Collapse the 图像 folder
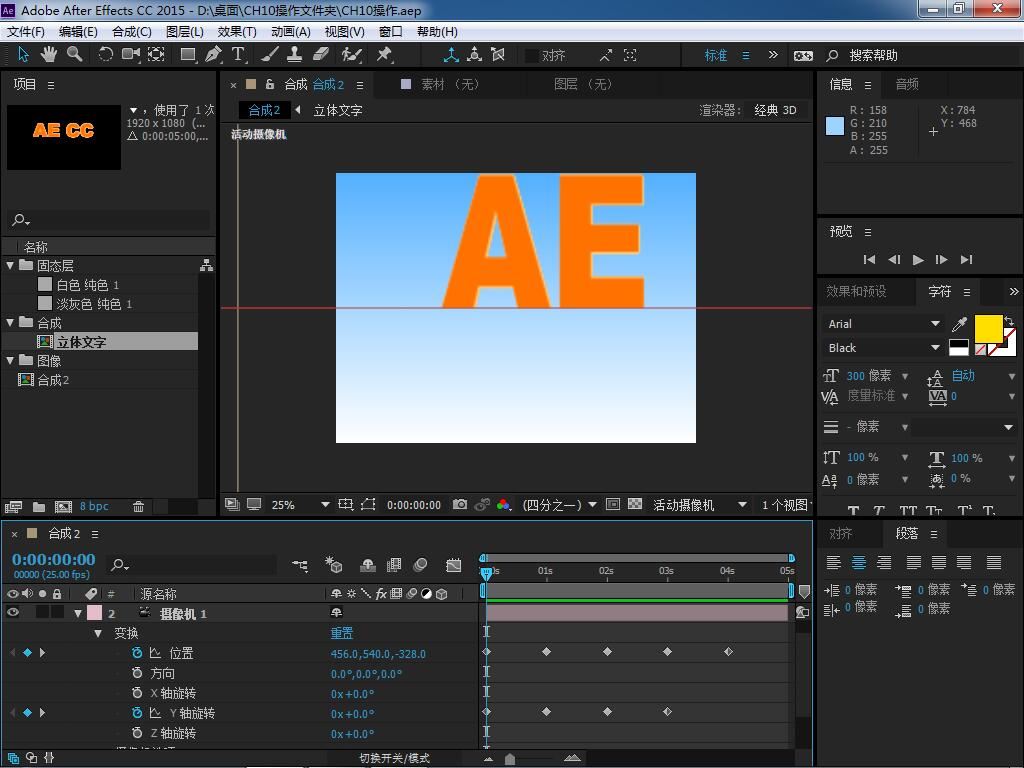The image size is (1024, 768). pos(10,360)
